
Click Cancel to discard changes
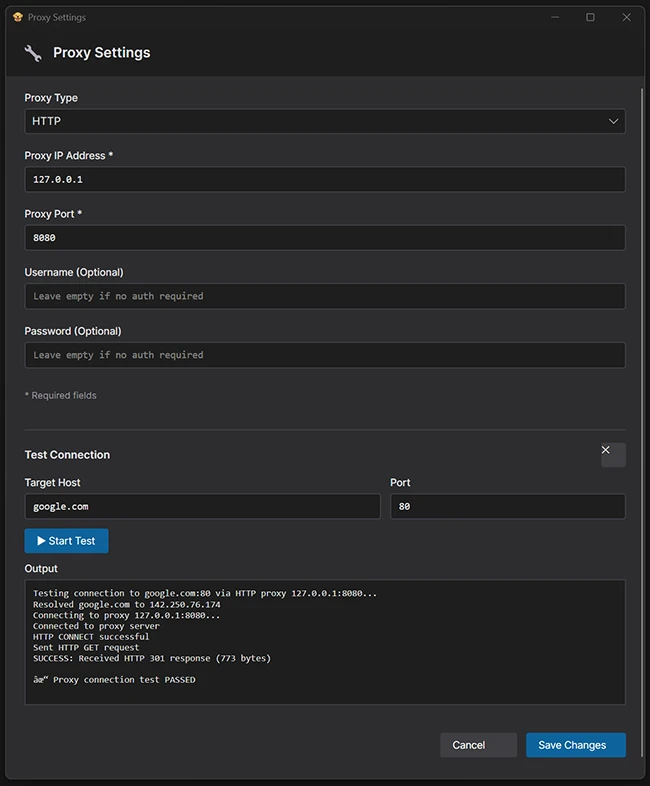(478, 745)
